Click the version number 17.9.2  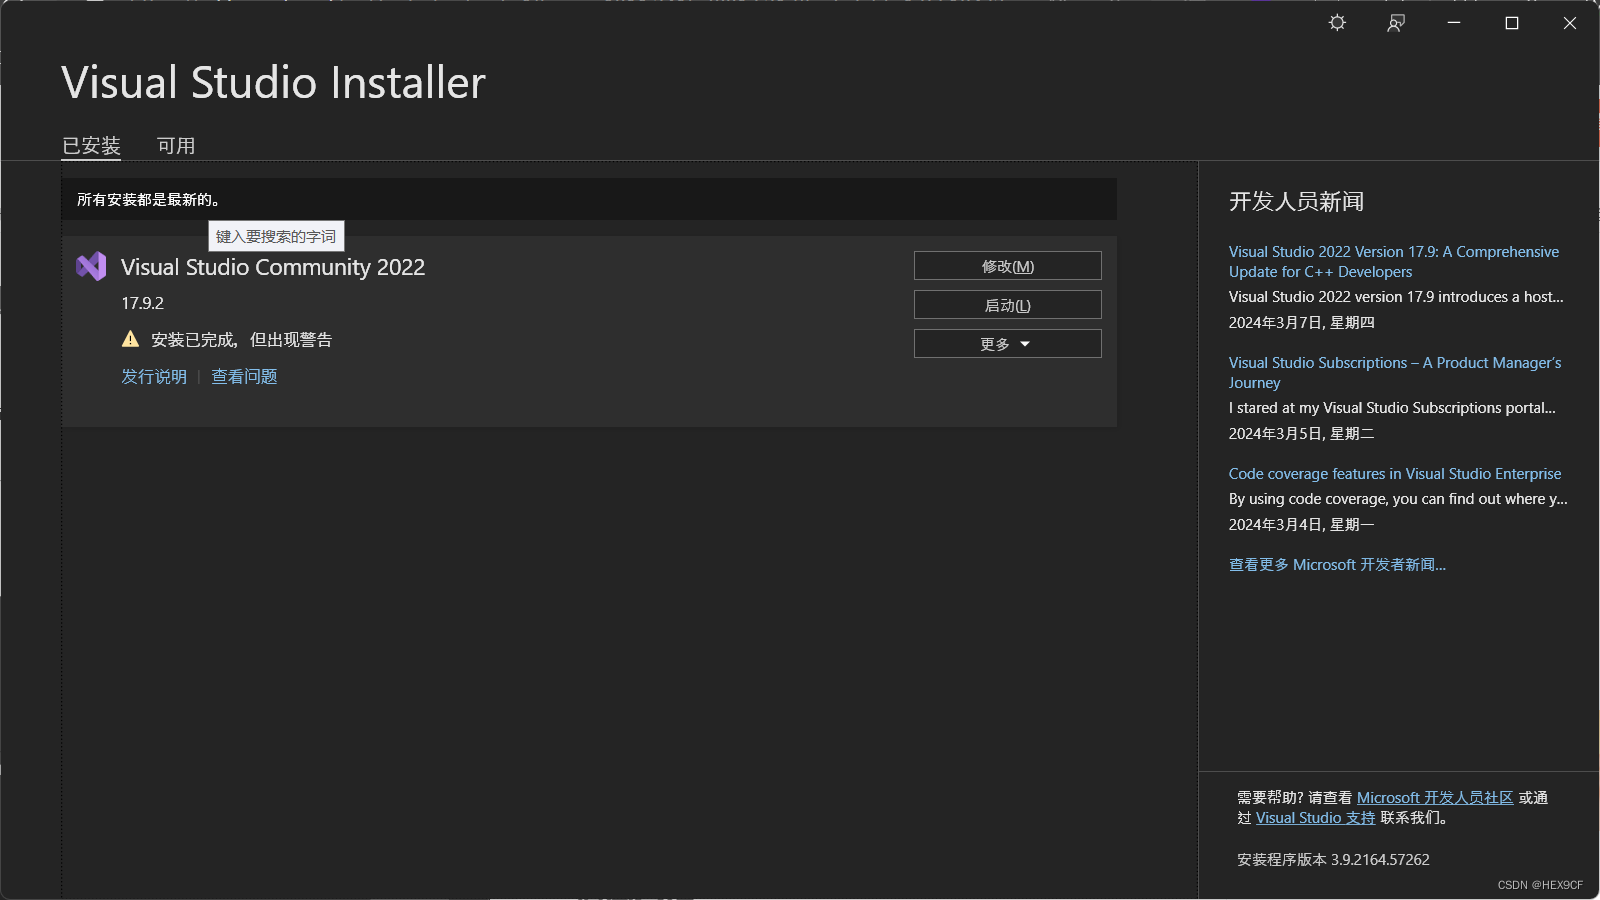pyautogui.click(x=143, y=303)
